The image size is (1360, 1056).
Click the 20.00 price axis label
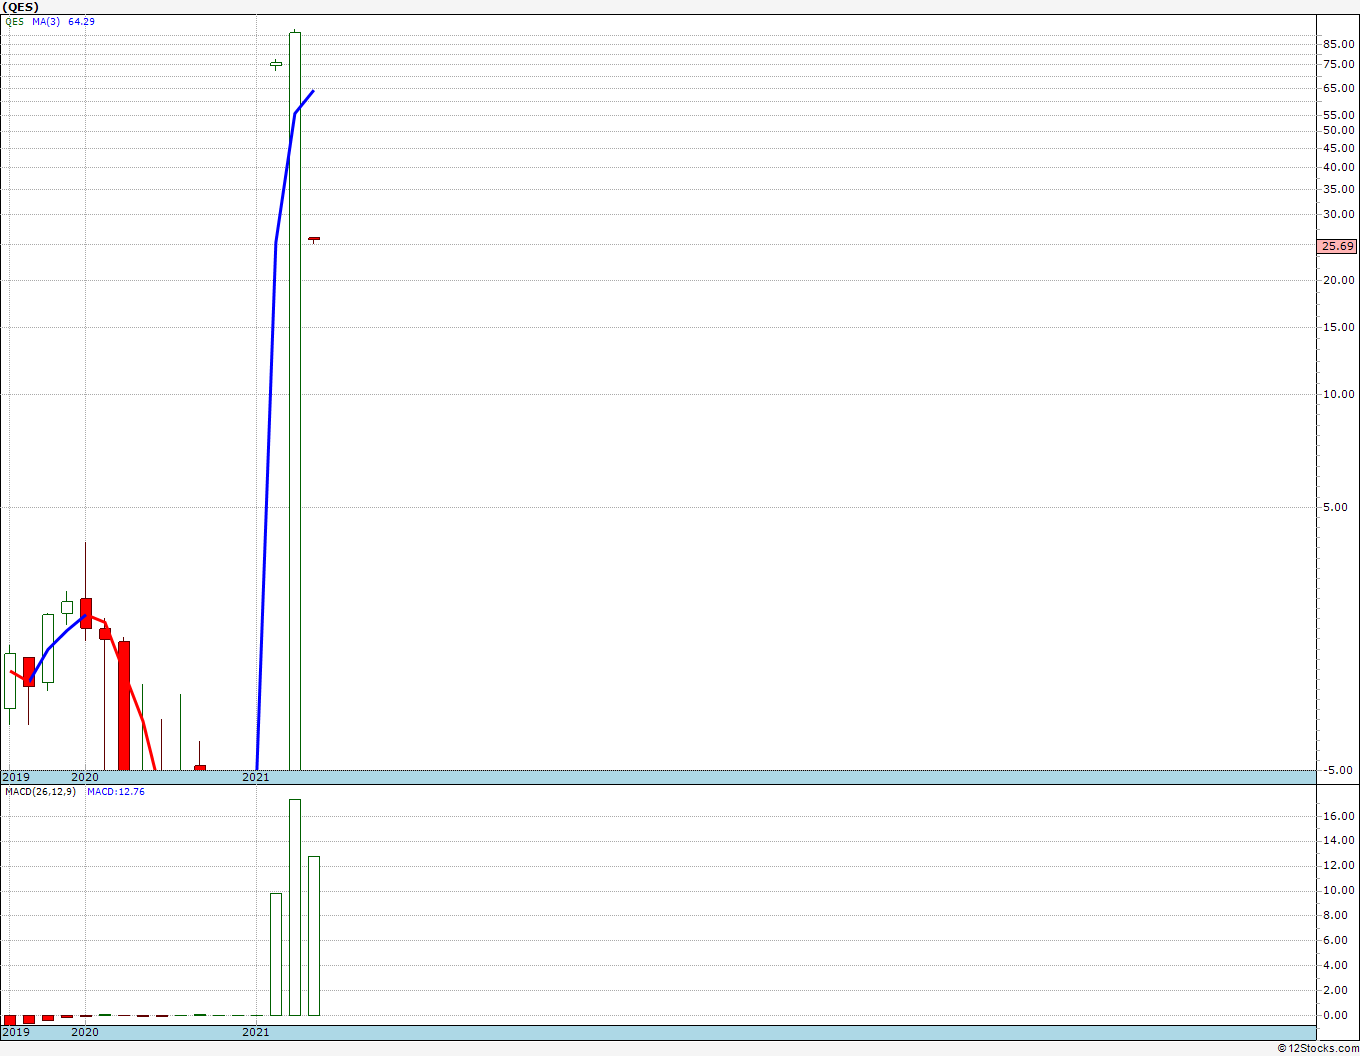[1338, 280]
